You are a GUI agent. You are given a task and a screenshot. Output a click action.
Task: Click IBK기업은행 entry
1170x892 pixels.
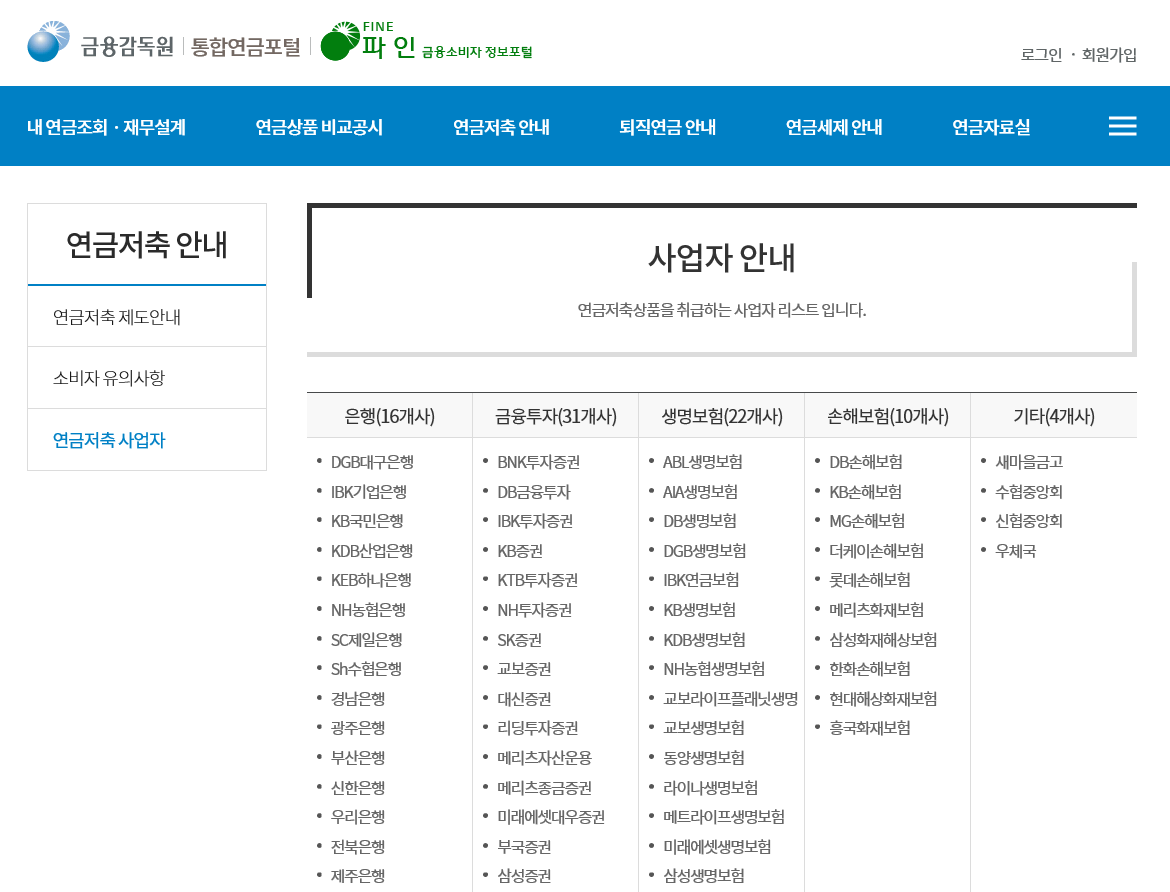[x=369, y=492]
